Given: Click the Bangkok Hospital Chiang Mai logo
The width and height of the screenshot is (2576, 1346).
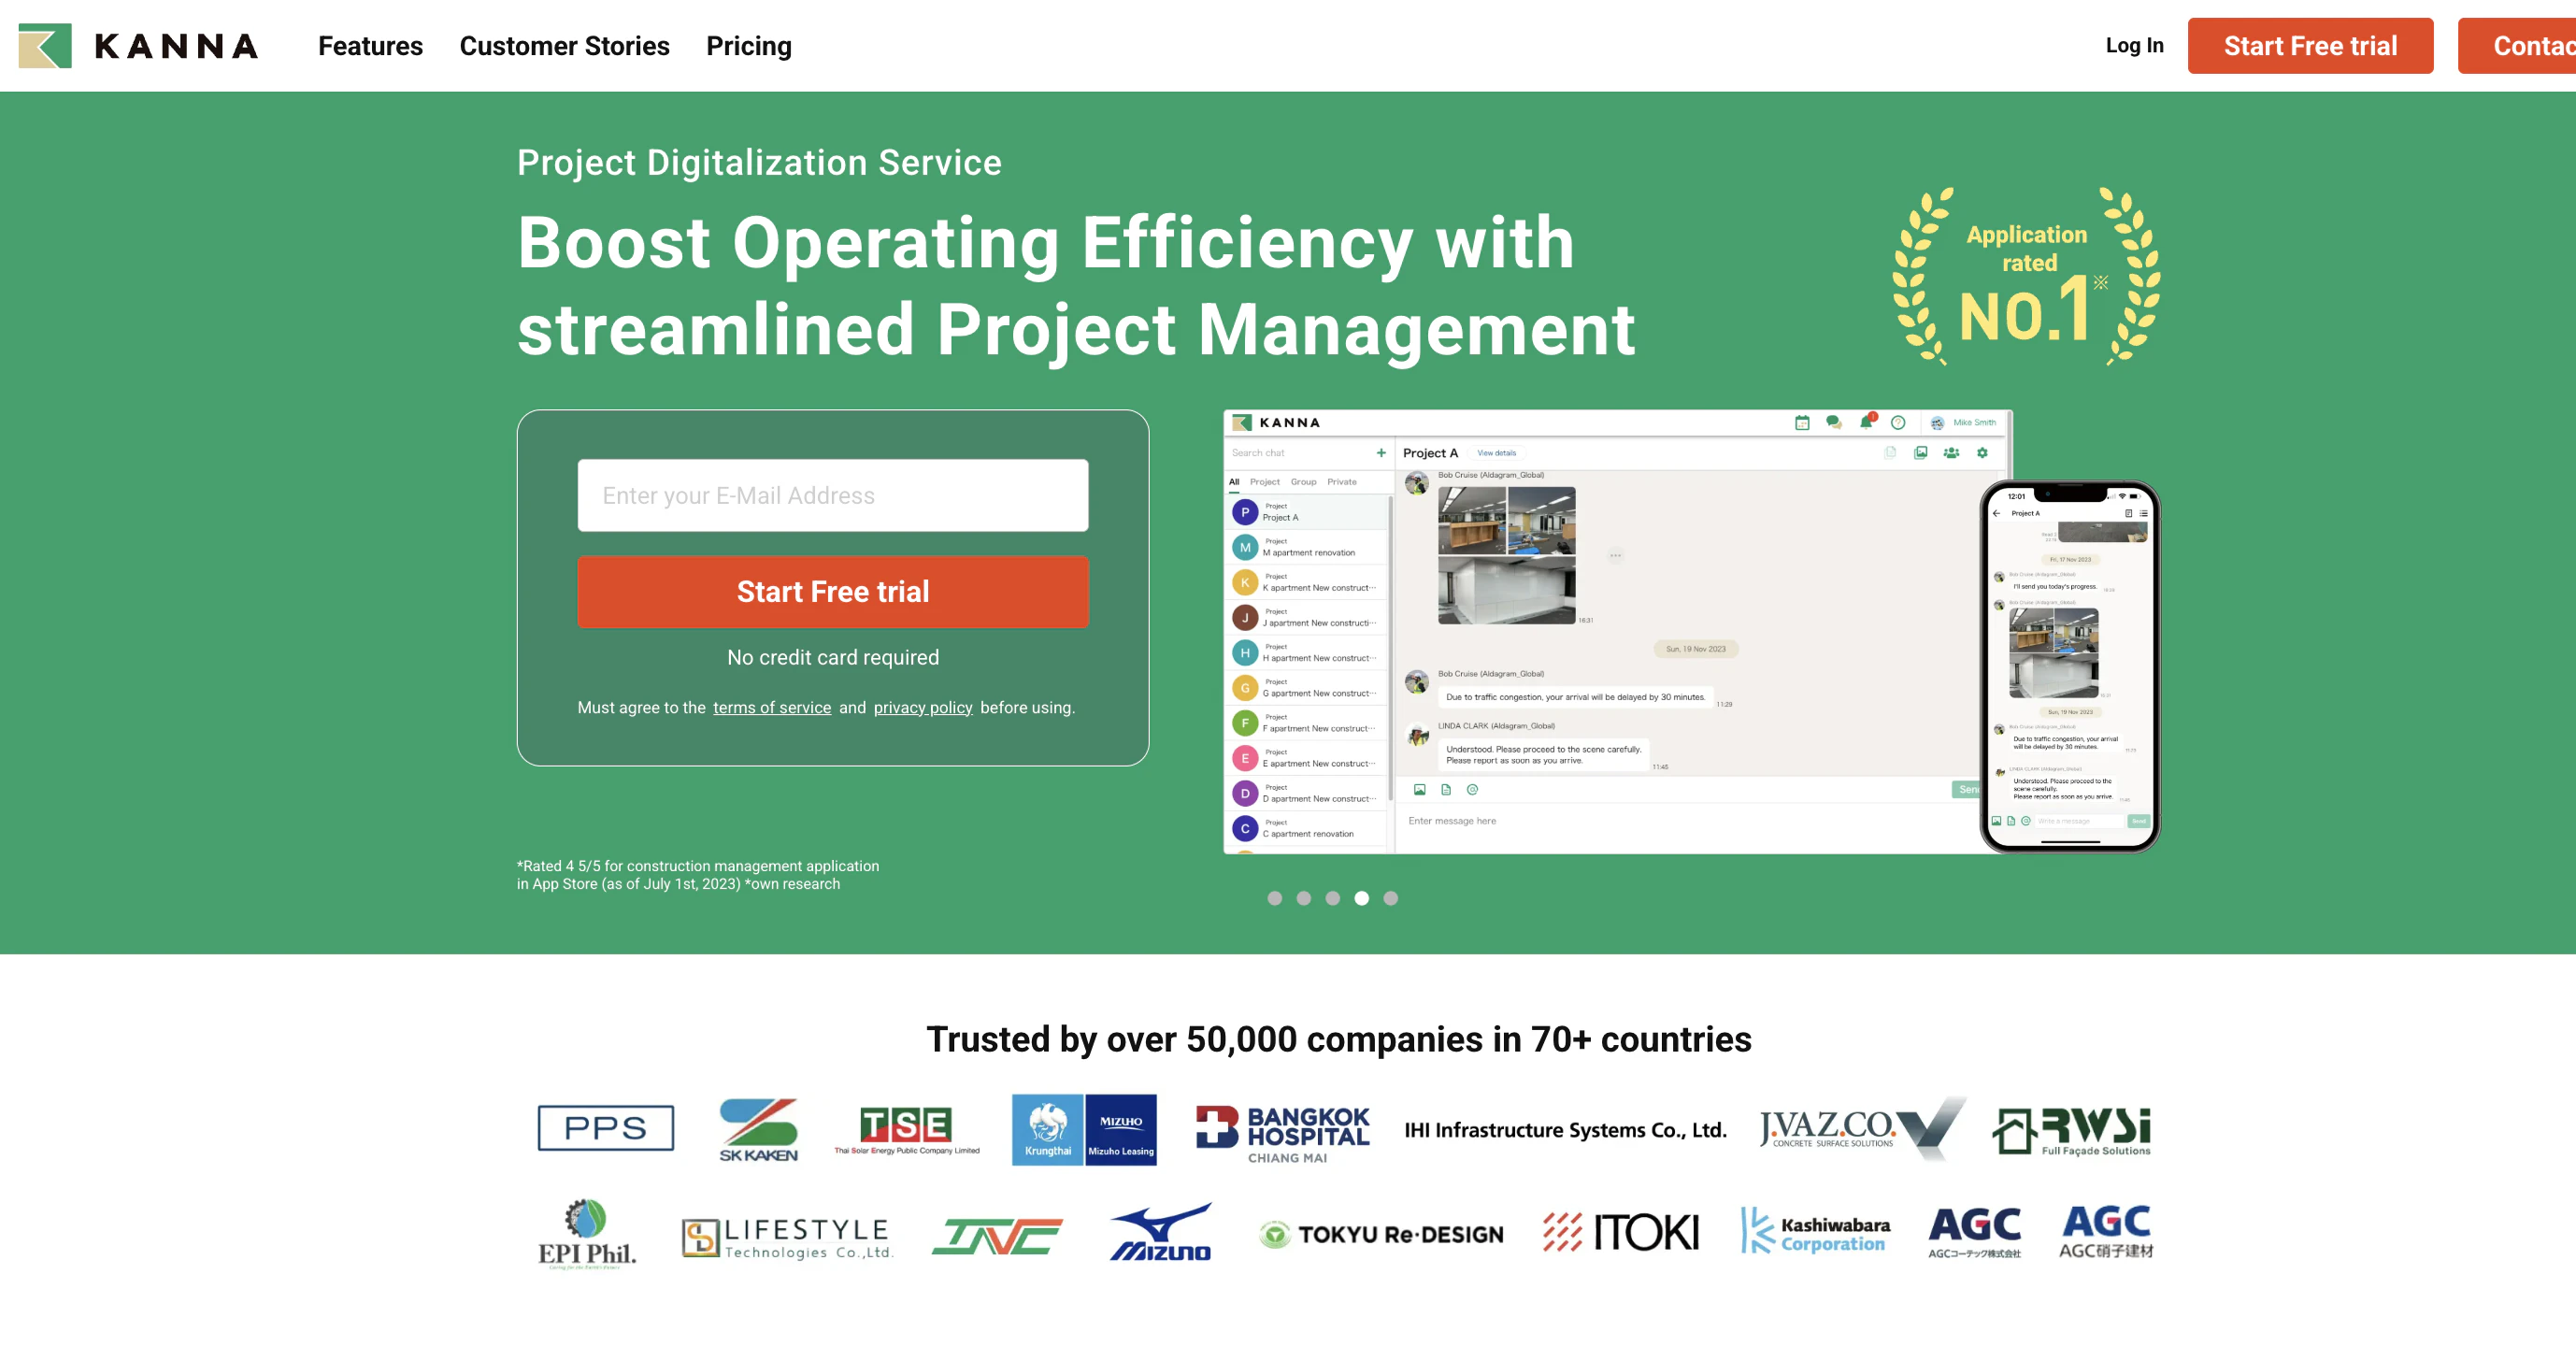Looking at the screenshot, I should point(1283,1133).
